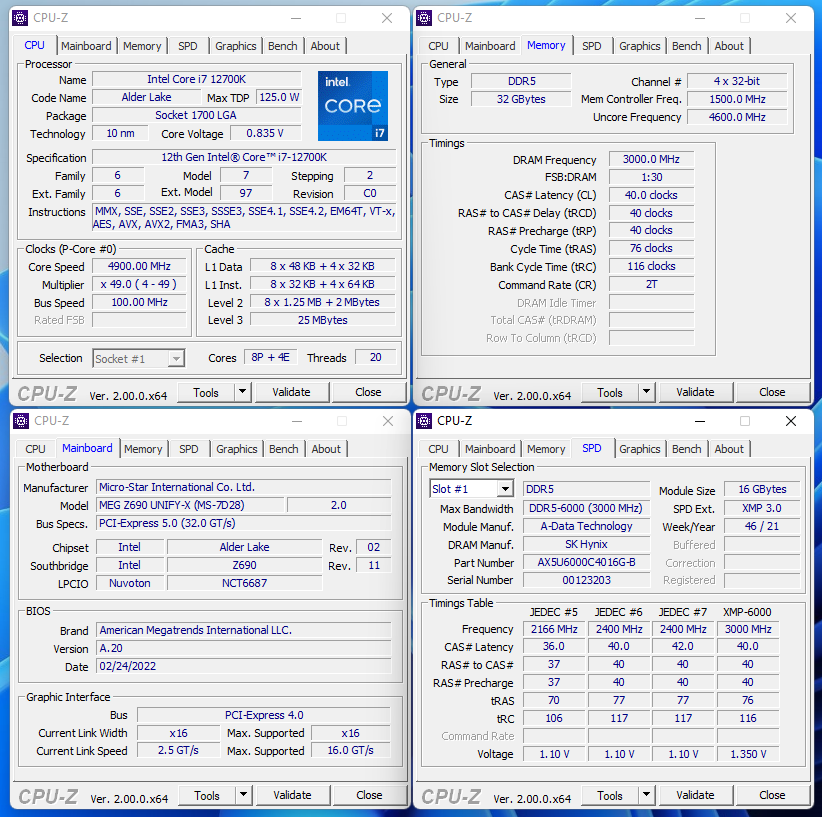Select the About tab in the CPU window

[x=325, y=46]
